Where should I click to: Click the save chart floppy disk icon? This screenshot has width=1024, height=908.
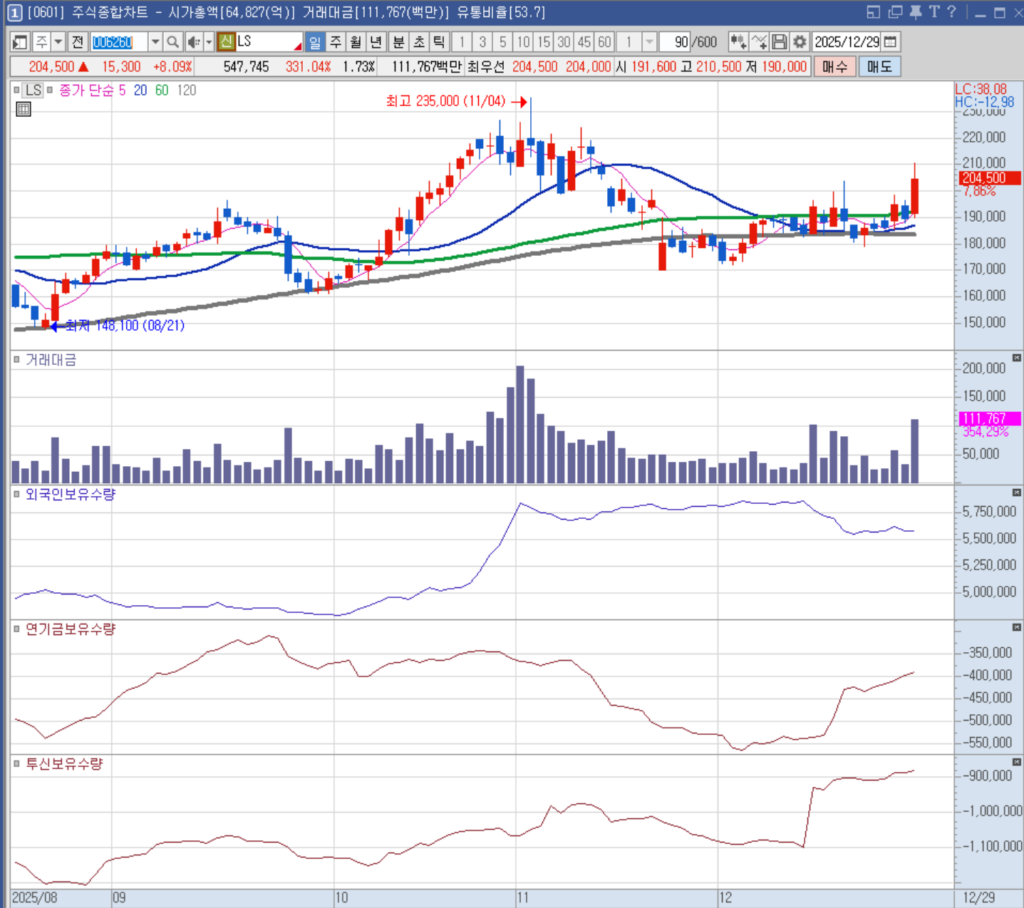tap(779, 42)
